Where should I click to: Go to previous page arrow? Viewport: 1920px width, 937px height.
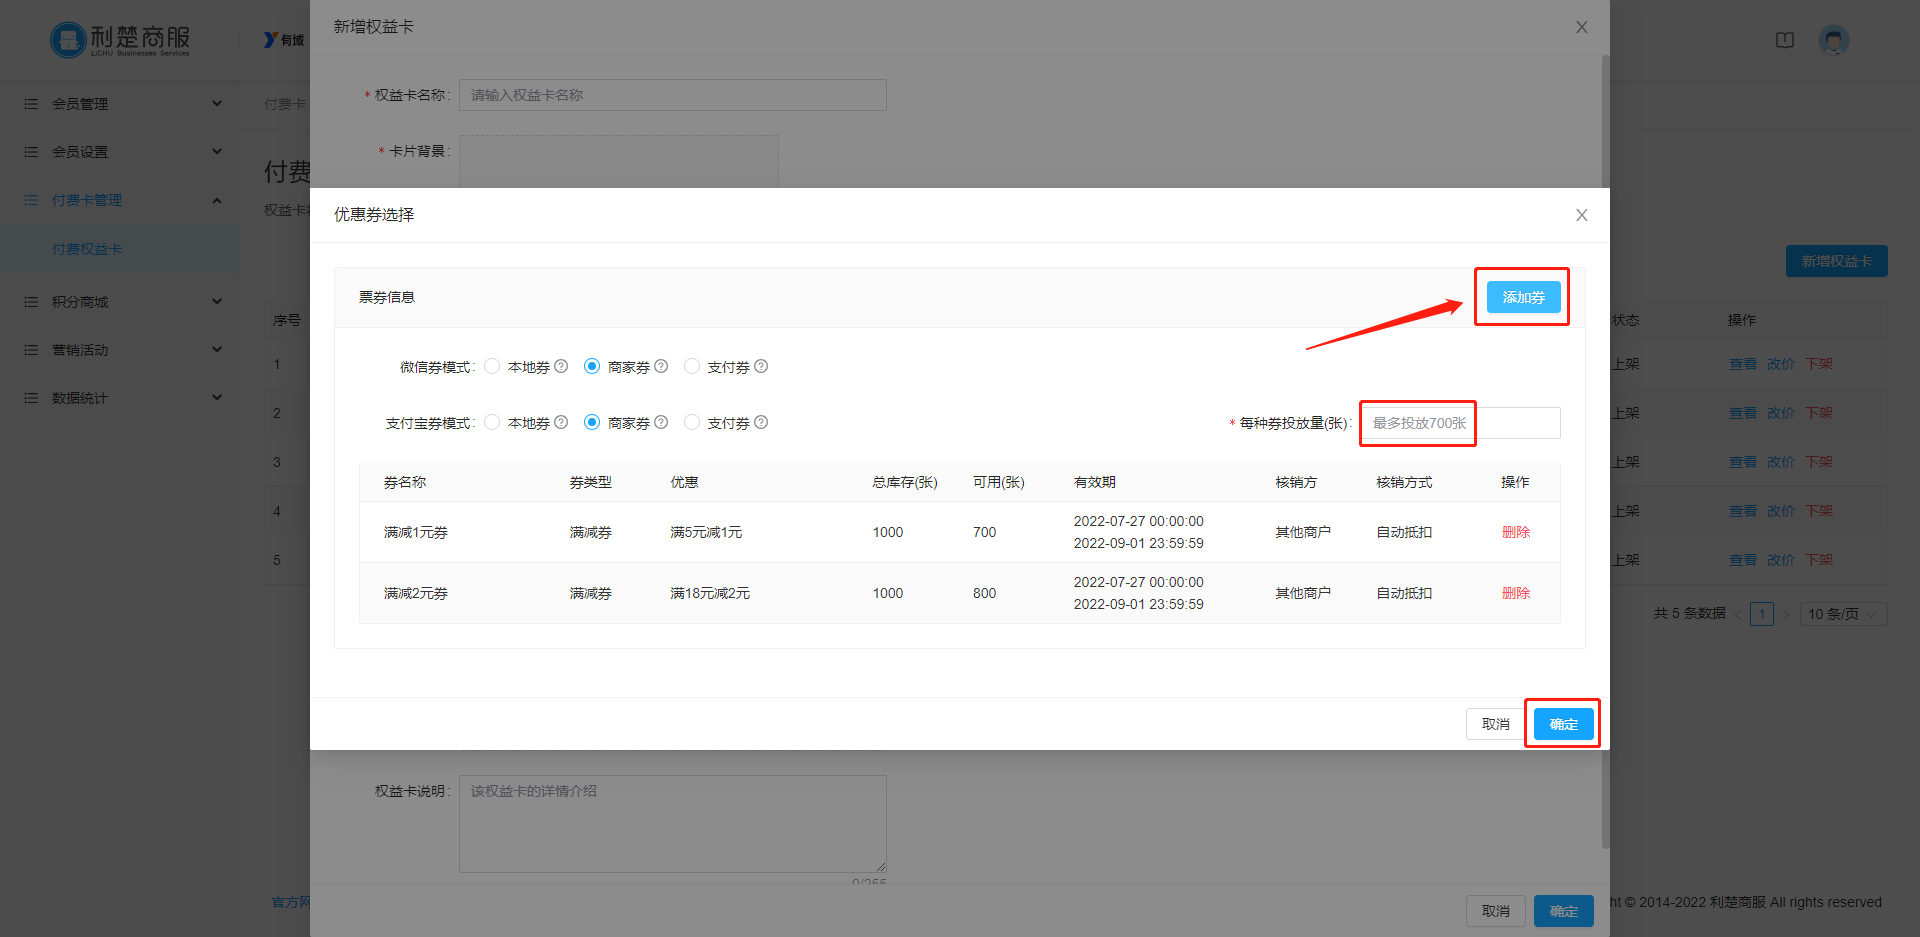(1738, 614)
